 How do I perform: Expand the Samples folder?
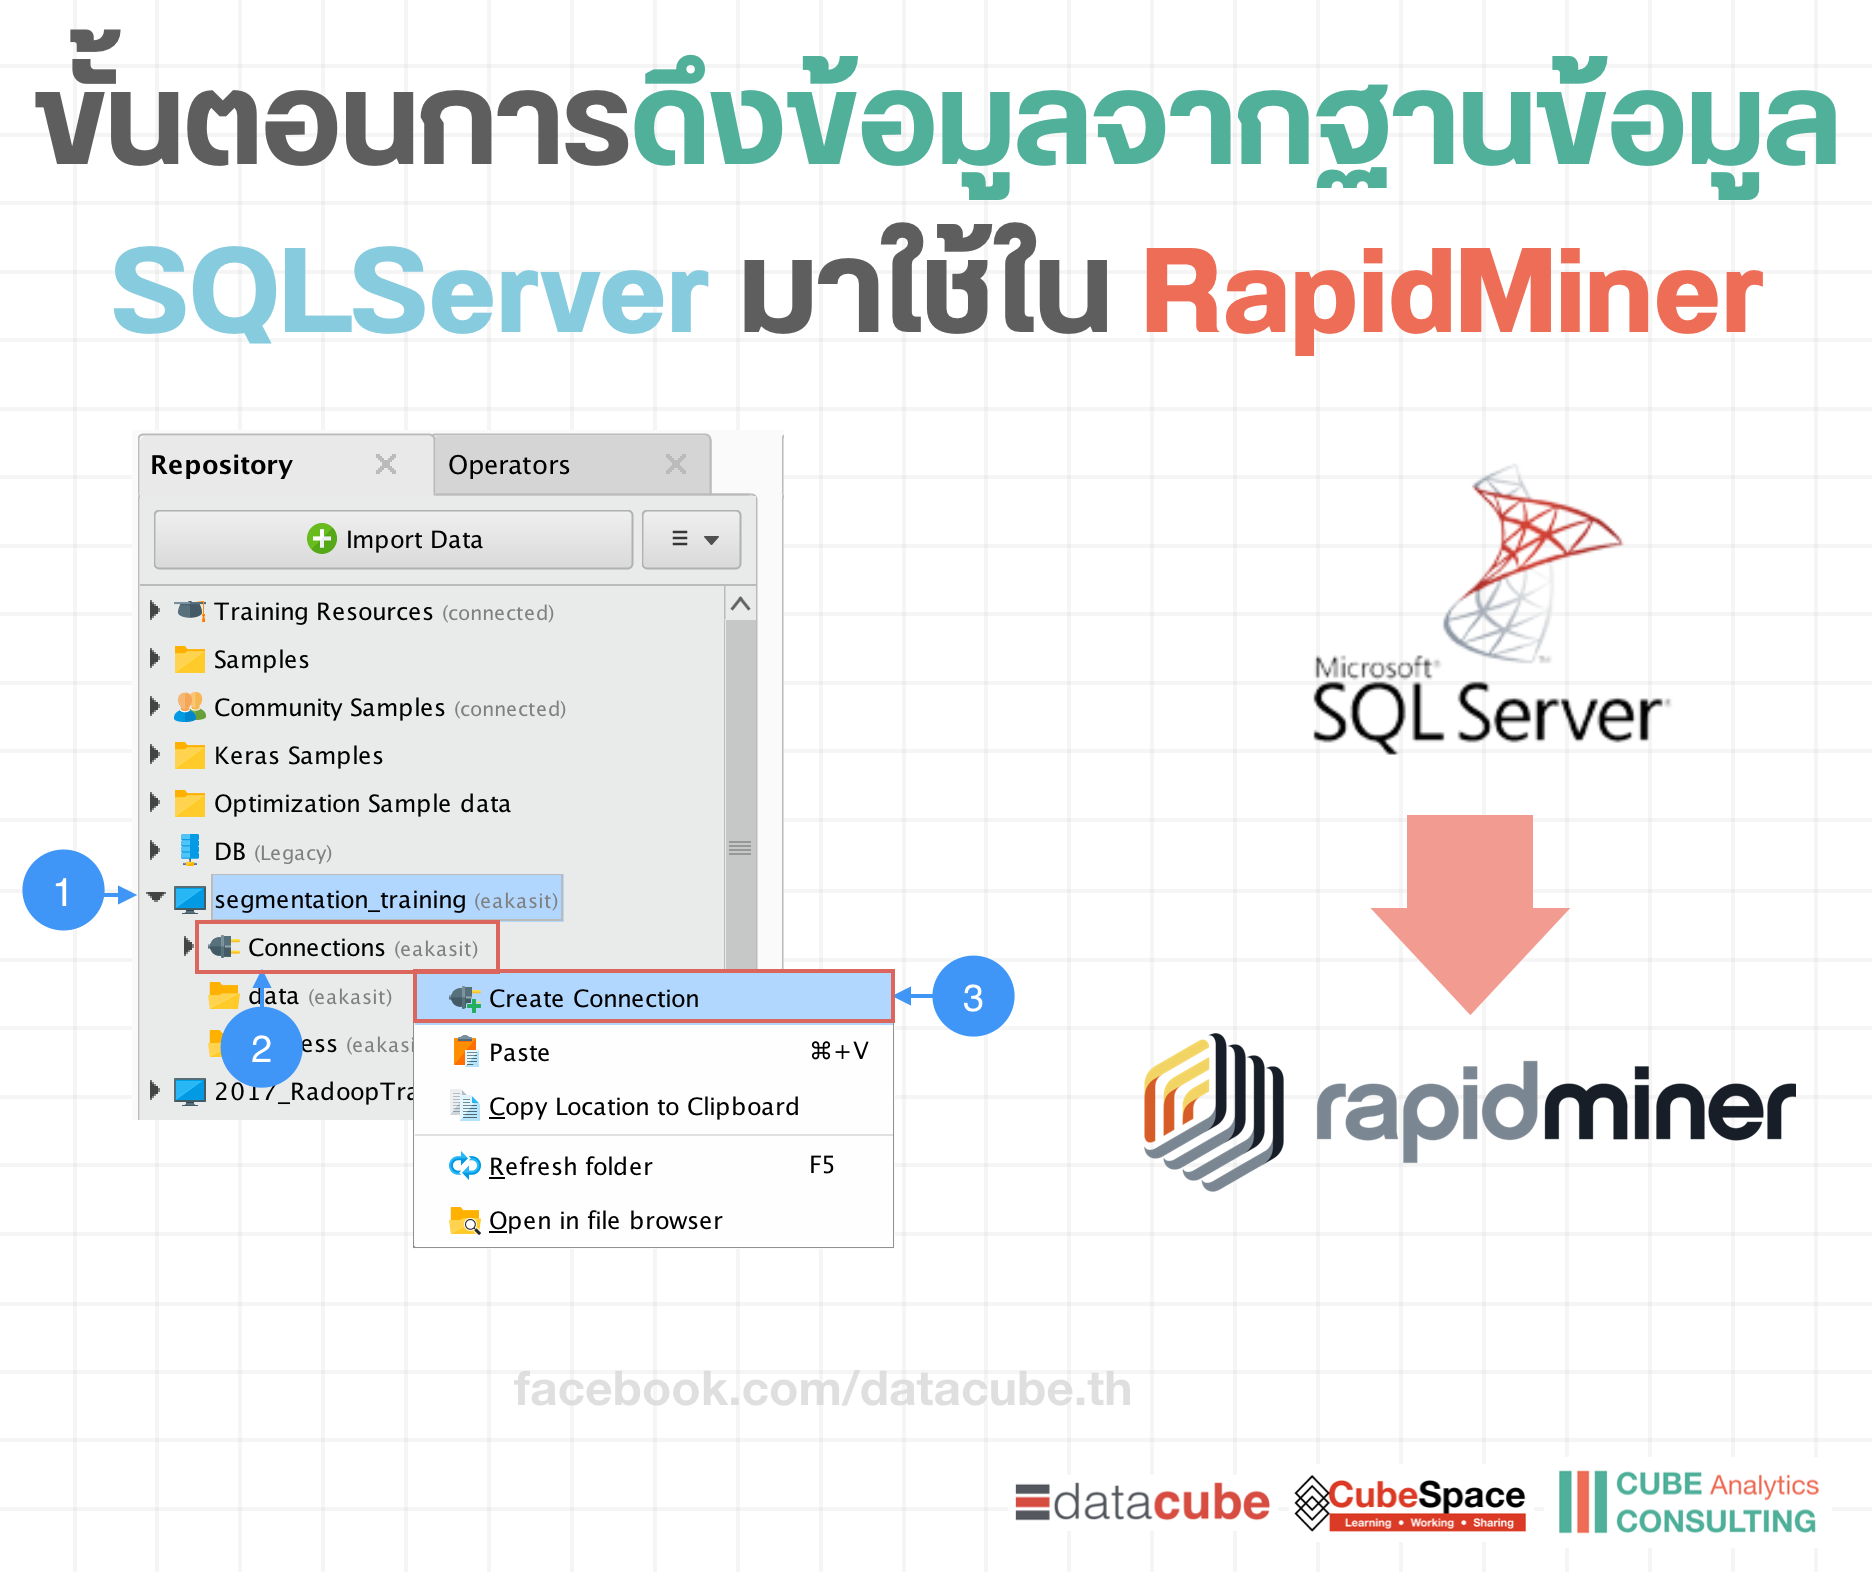[x=155, y=658]
